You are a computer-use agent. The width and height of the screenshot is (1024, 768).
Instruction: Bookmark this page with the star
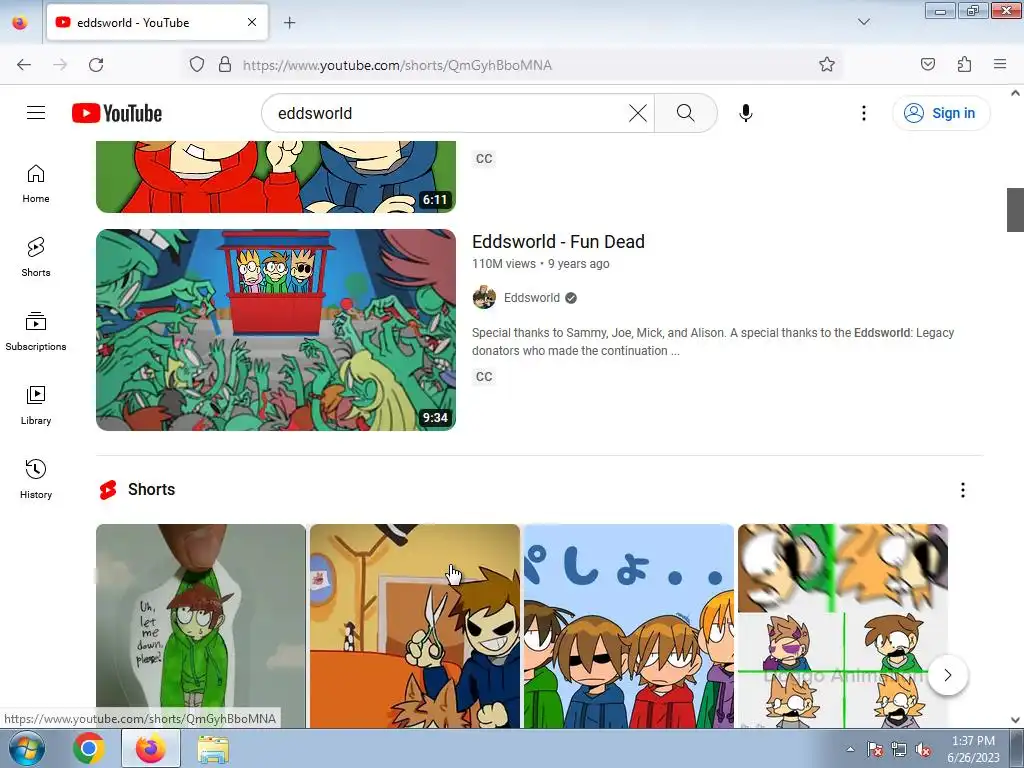827,65
